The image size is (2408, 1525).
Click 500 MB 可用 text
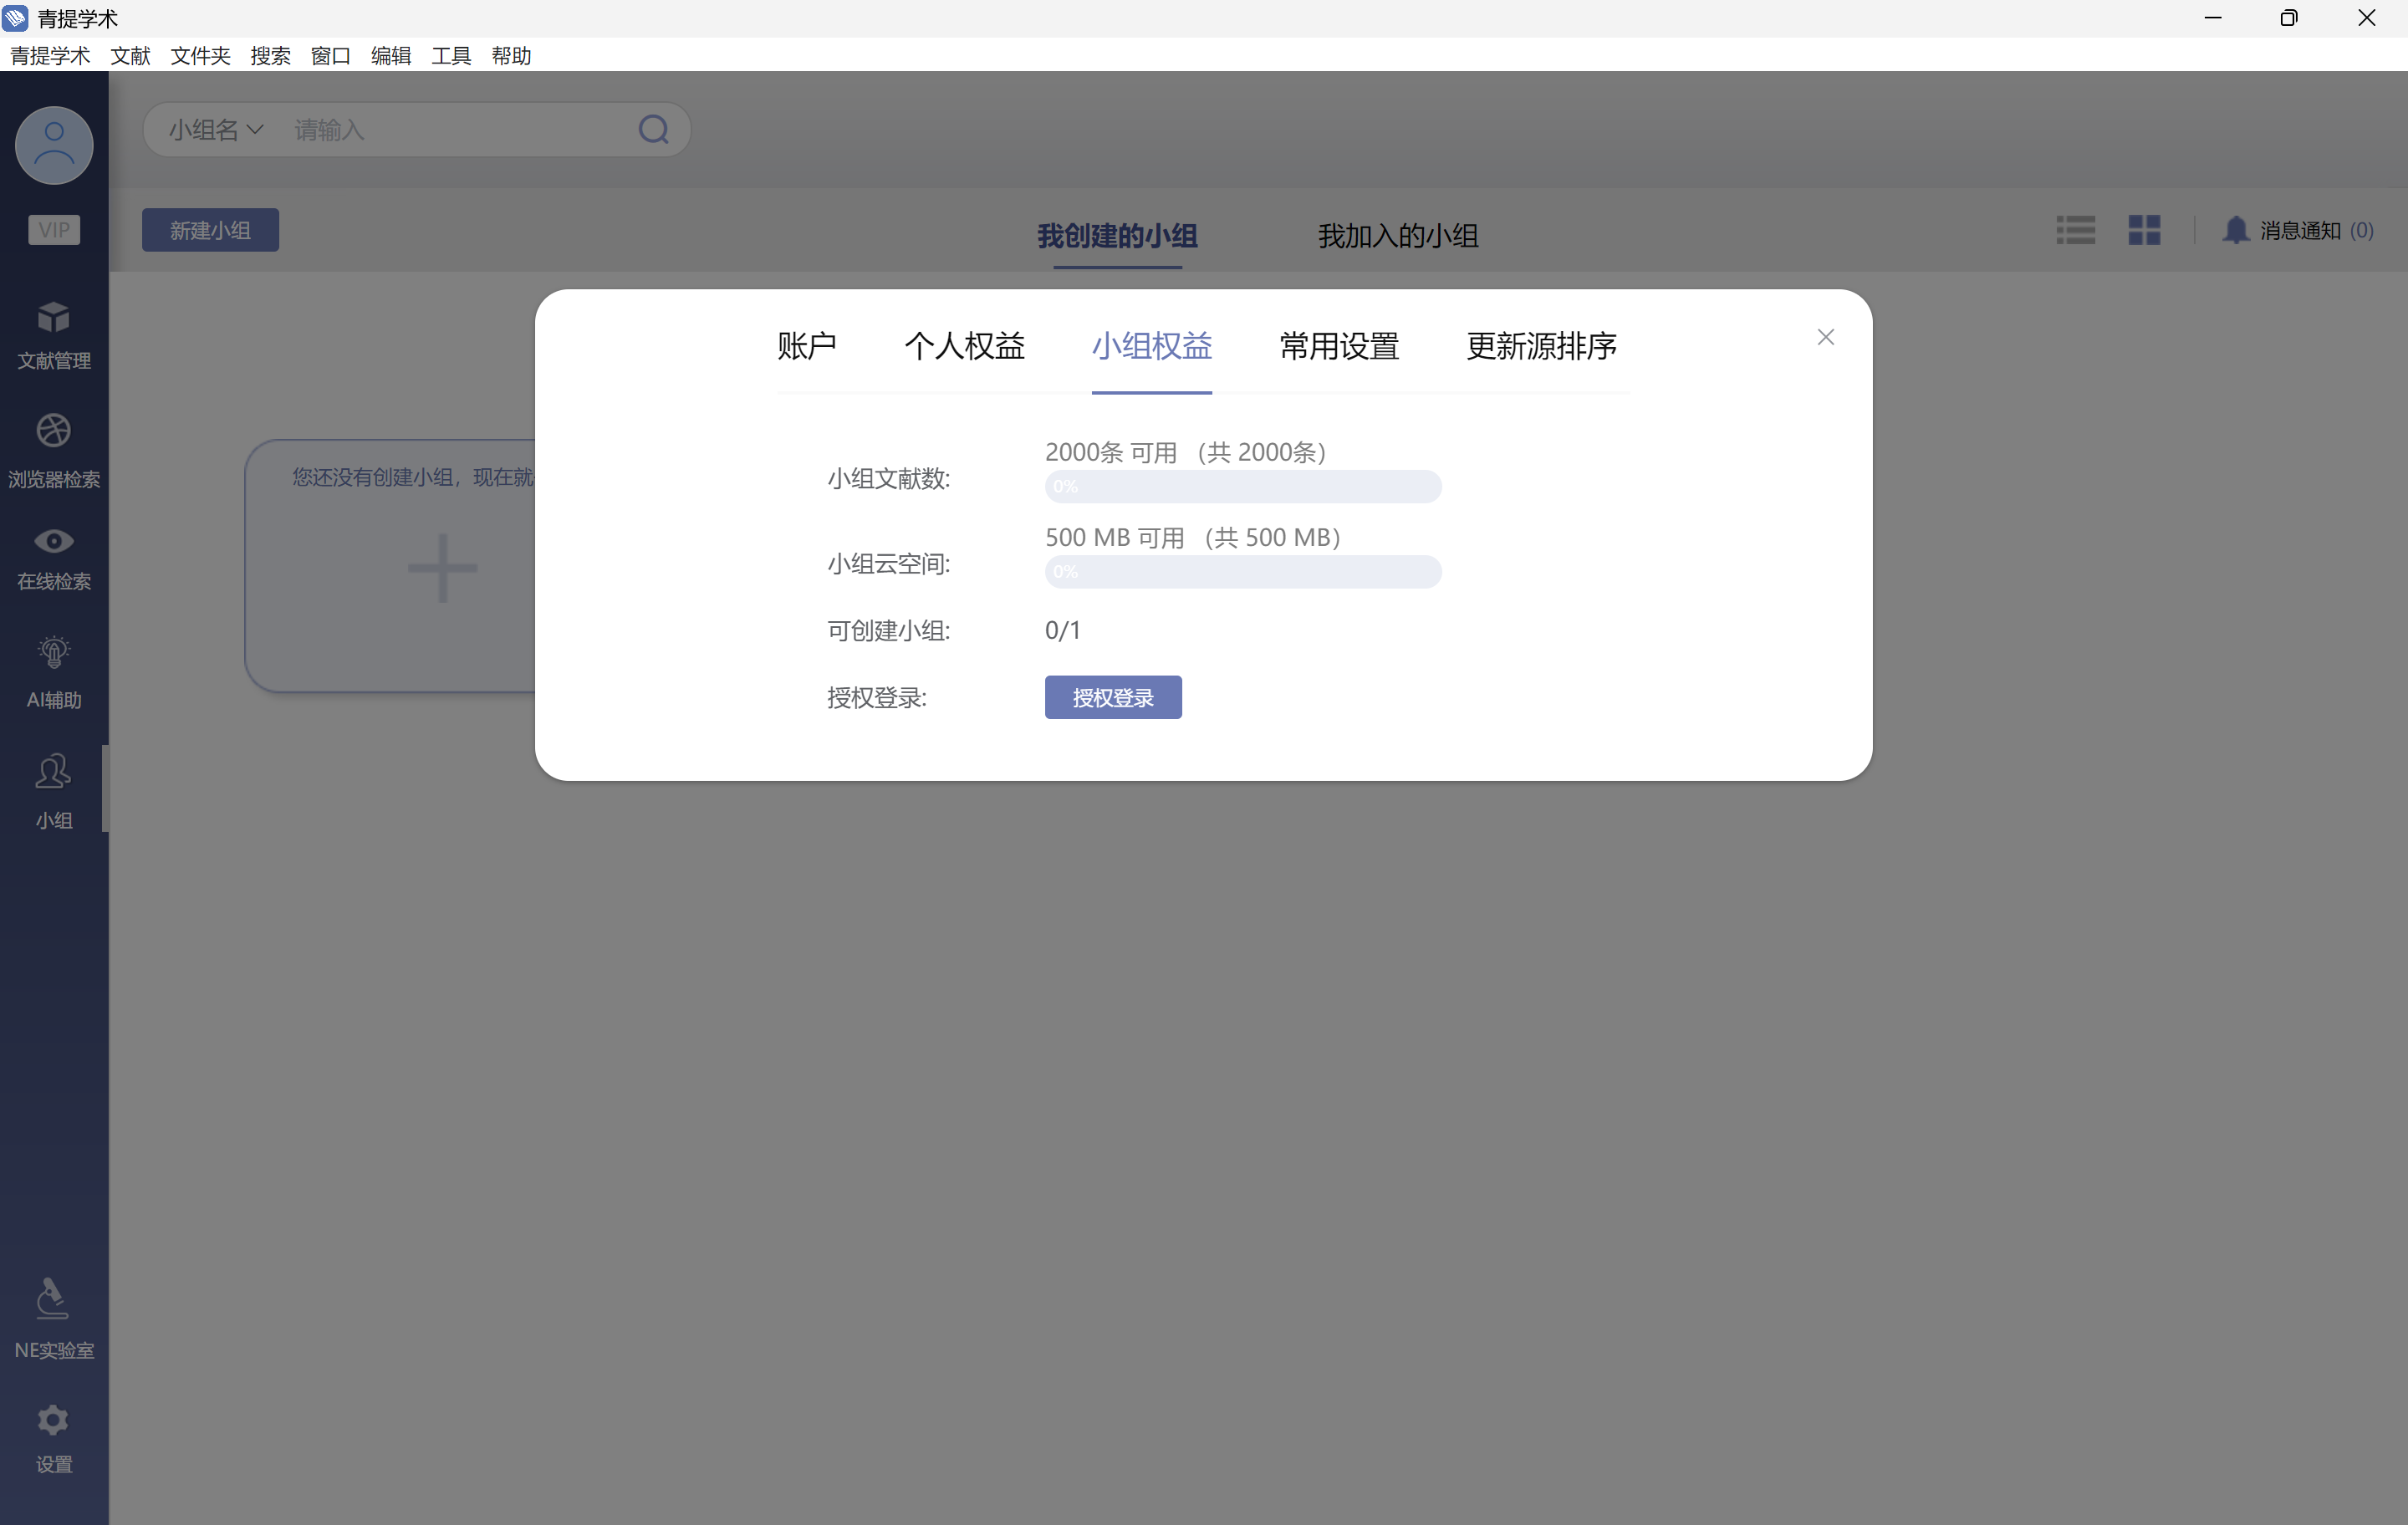1114,537
